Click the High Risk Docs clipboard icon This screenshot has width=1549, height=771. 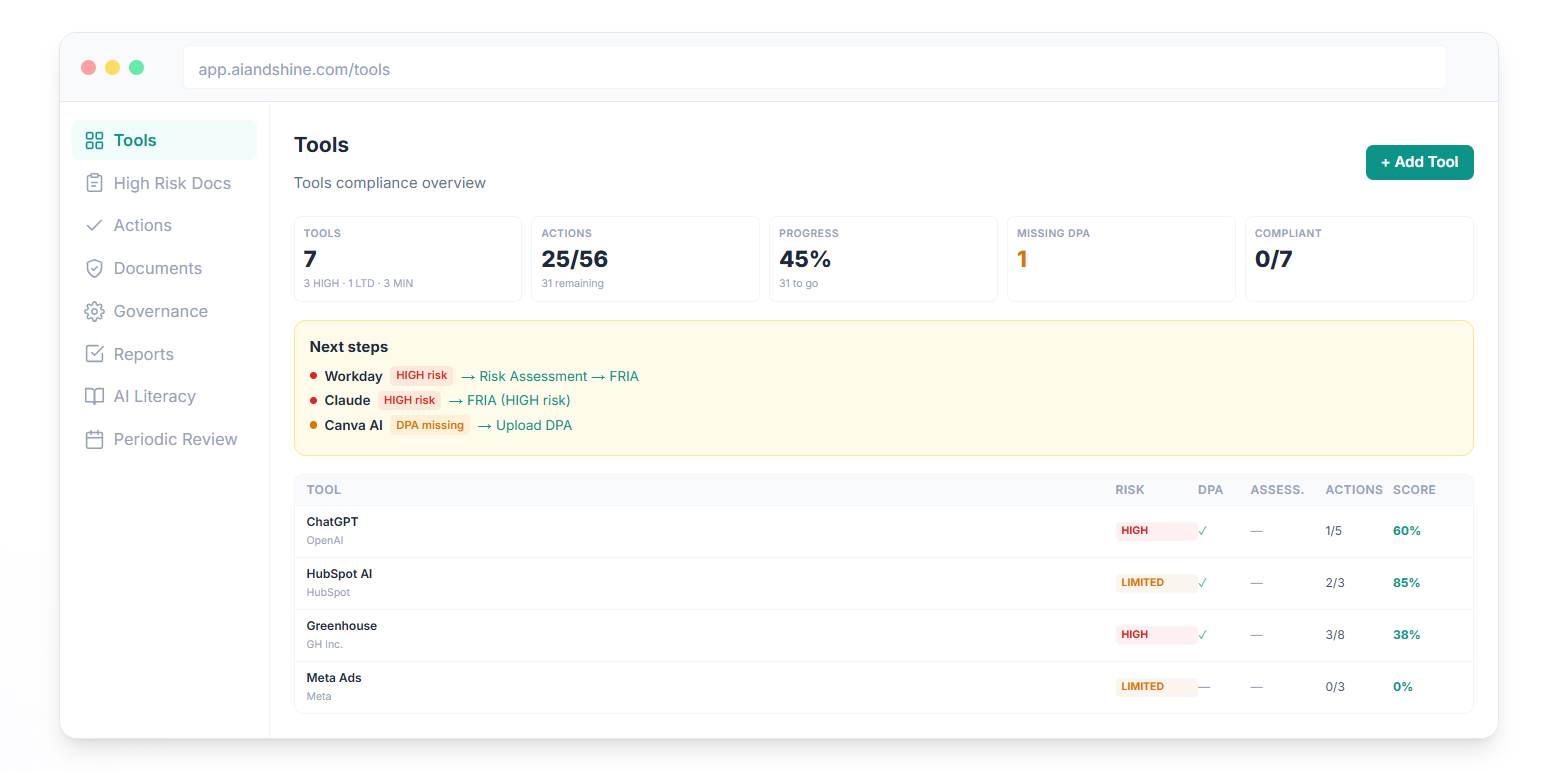94,183
